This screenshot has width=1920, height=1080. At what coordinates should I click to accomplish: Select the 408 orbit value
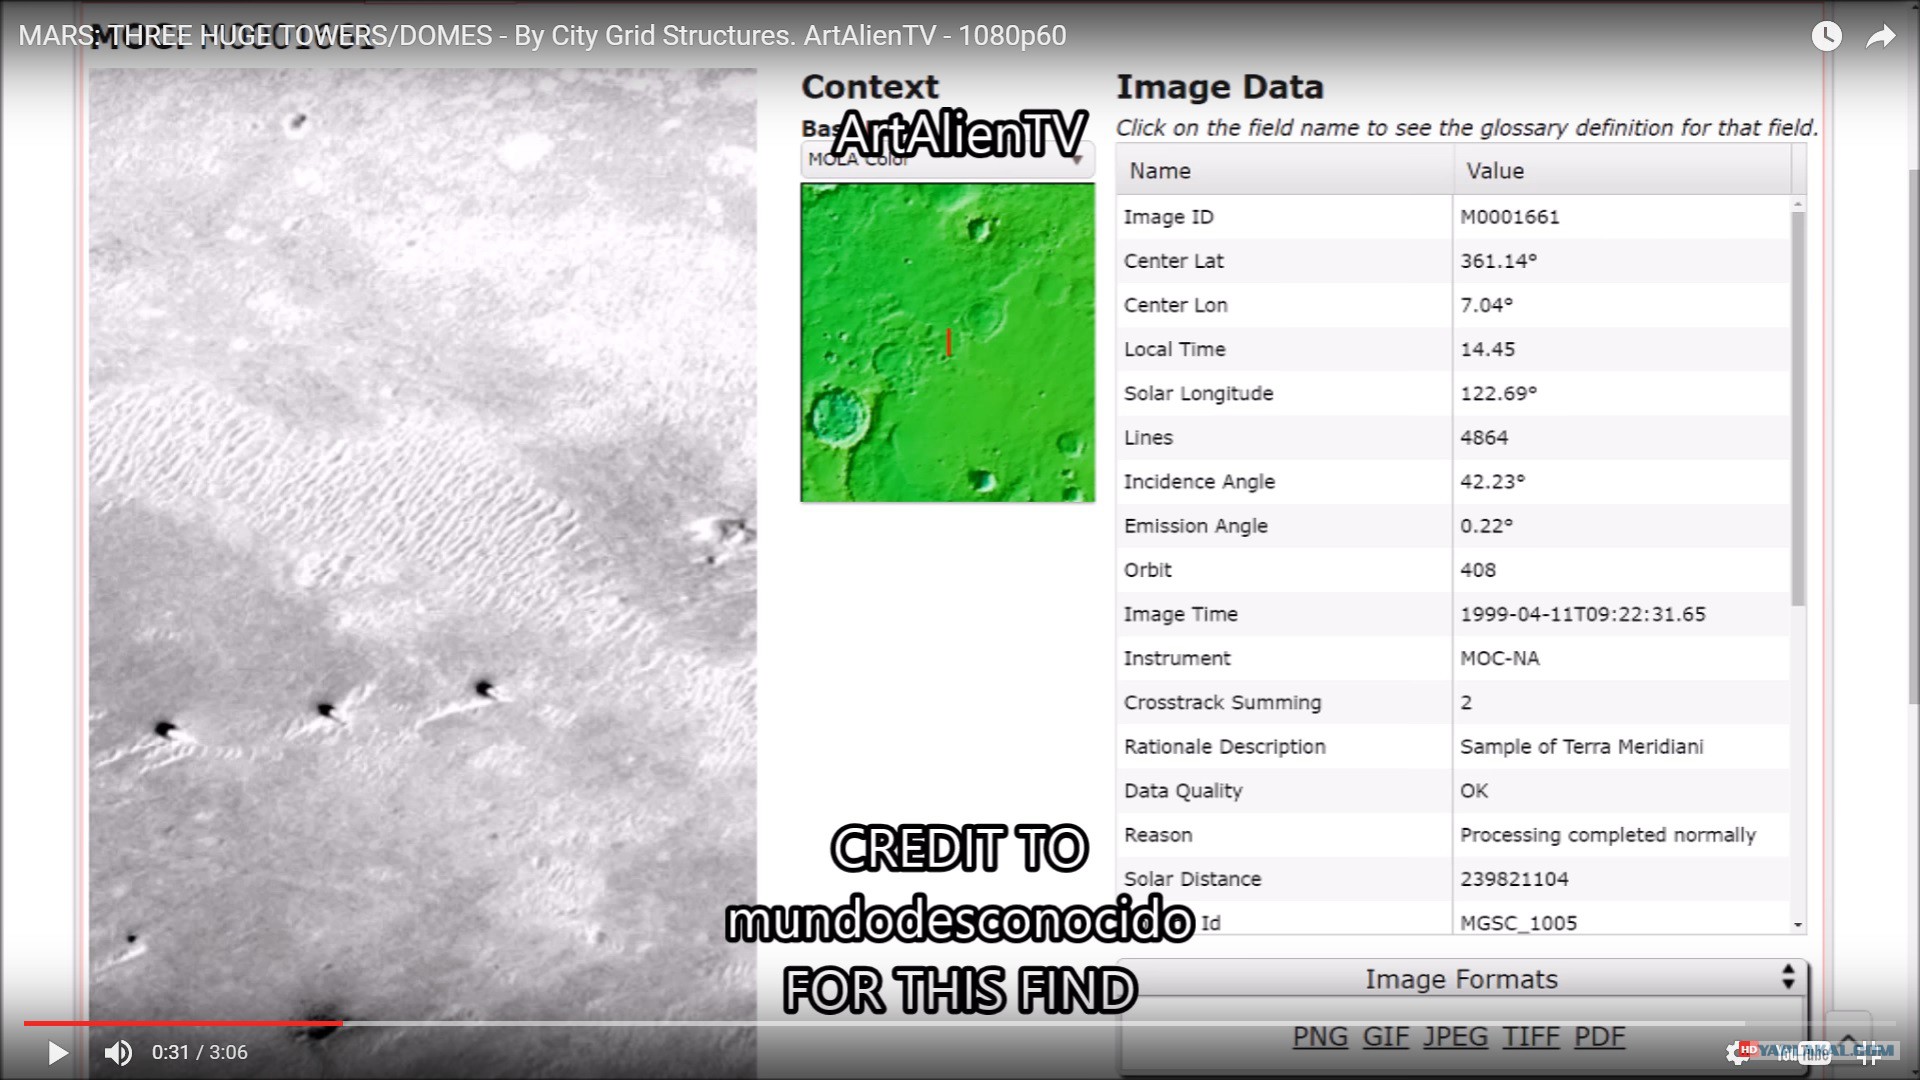tap(1478, 569)
